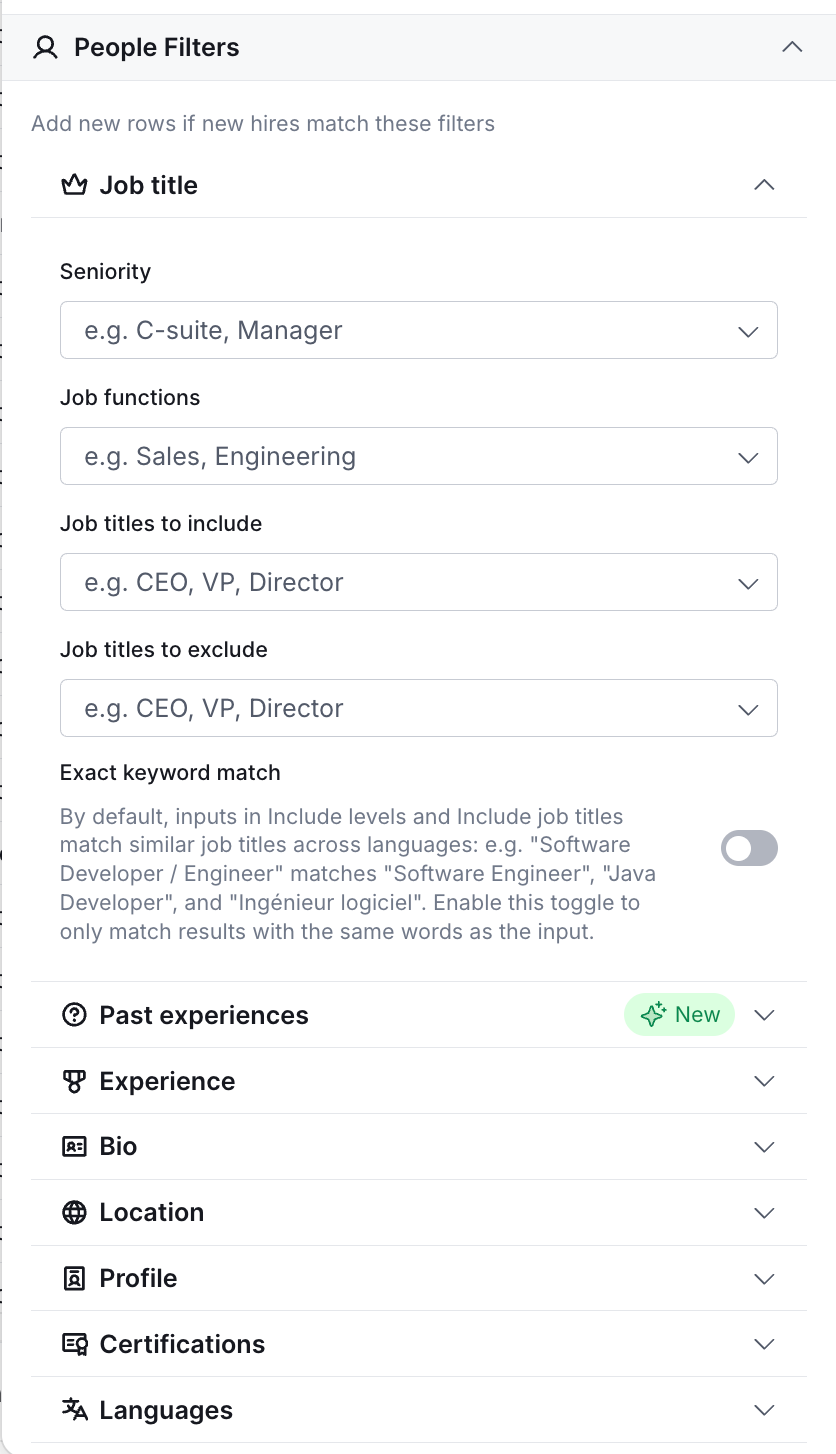This screenshot has width=836, height=1454.
Task: Enable the Exact keyword match toggle
Action: click(749, 849)
